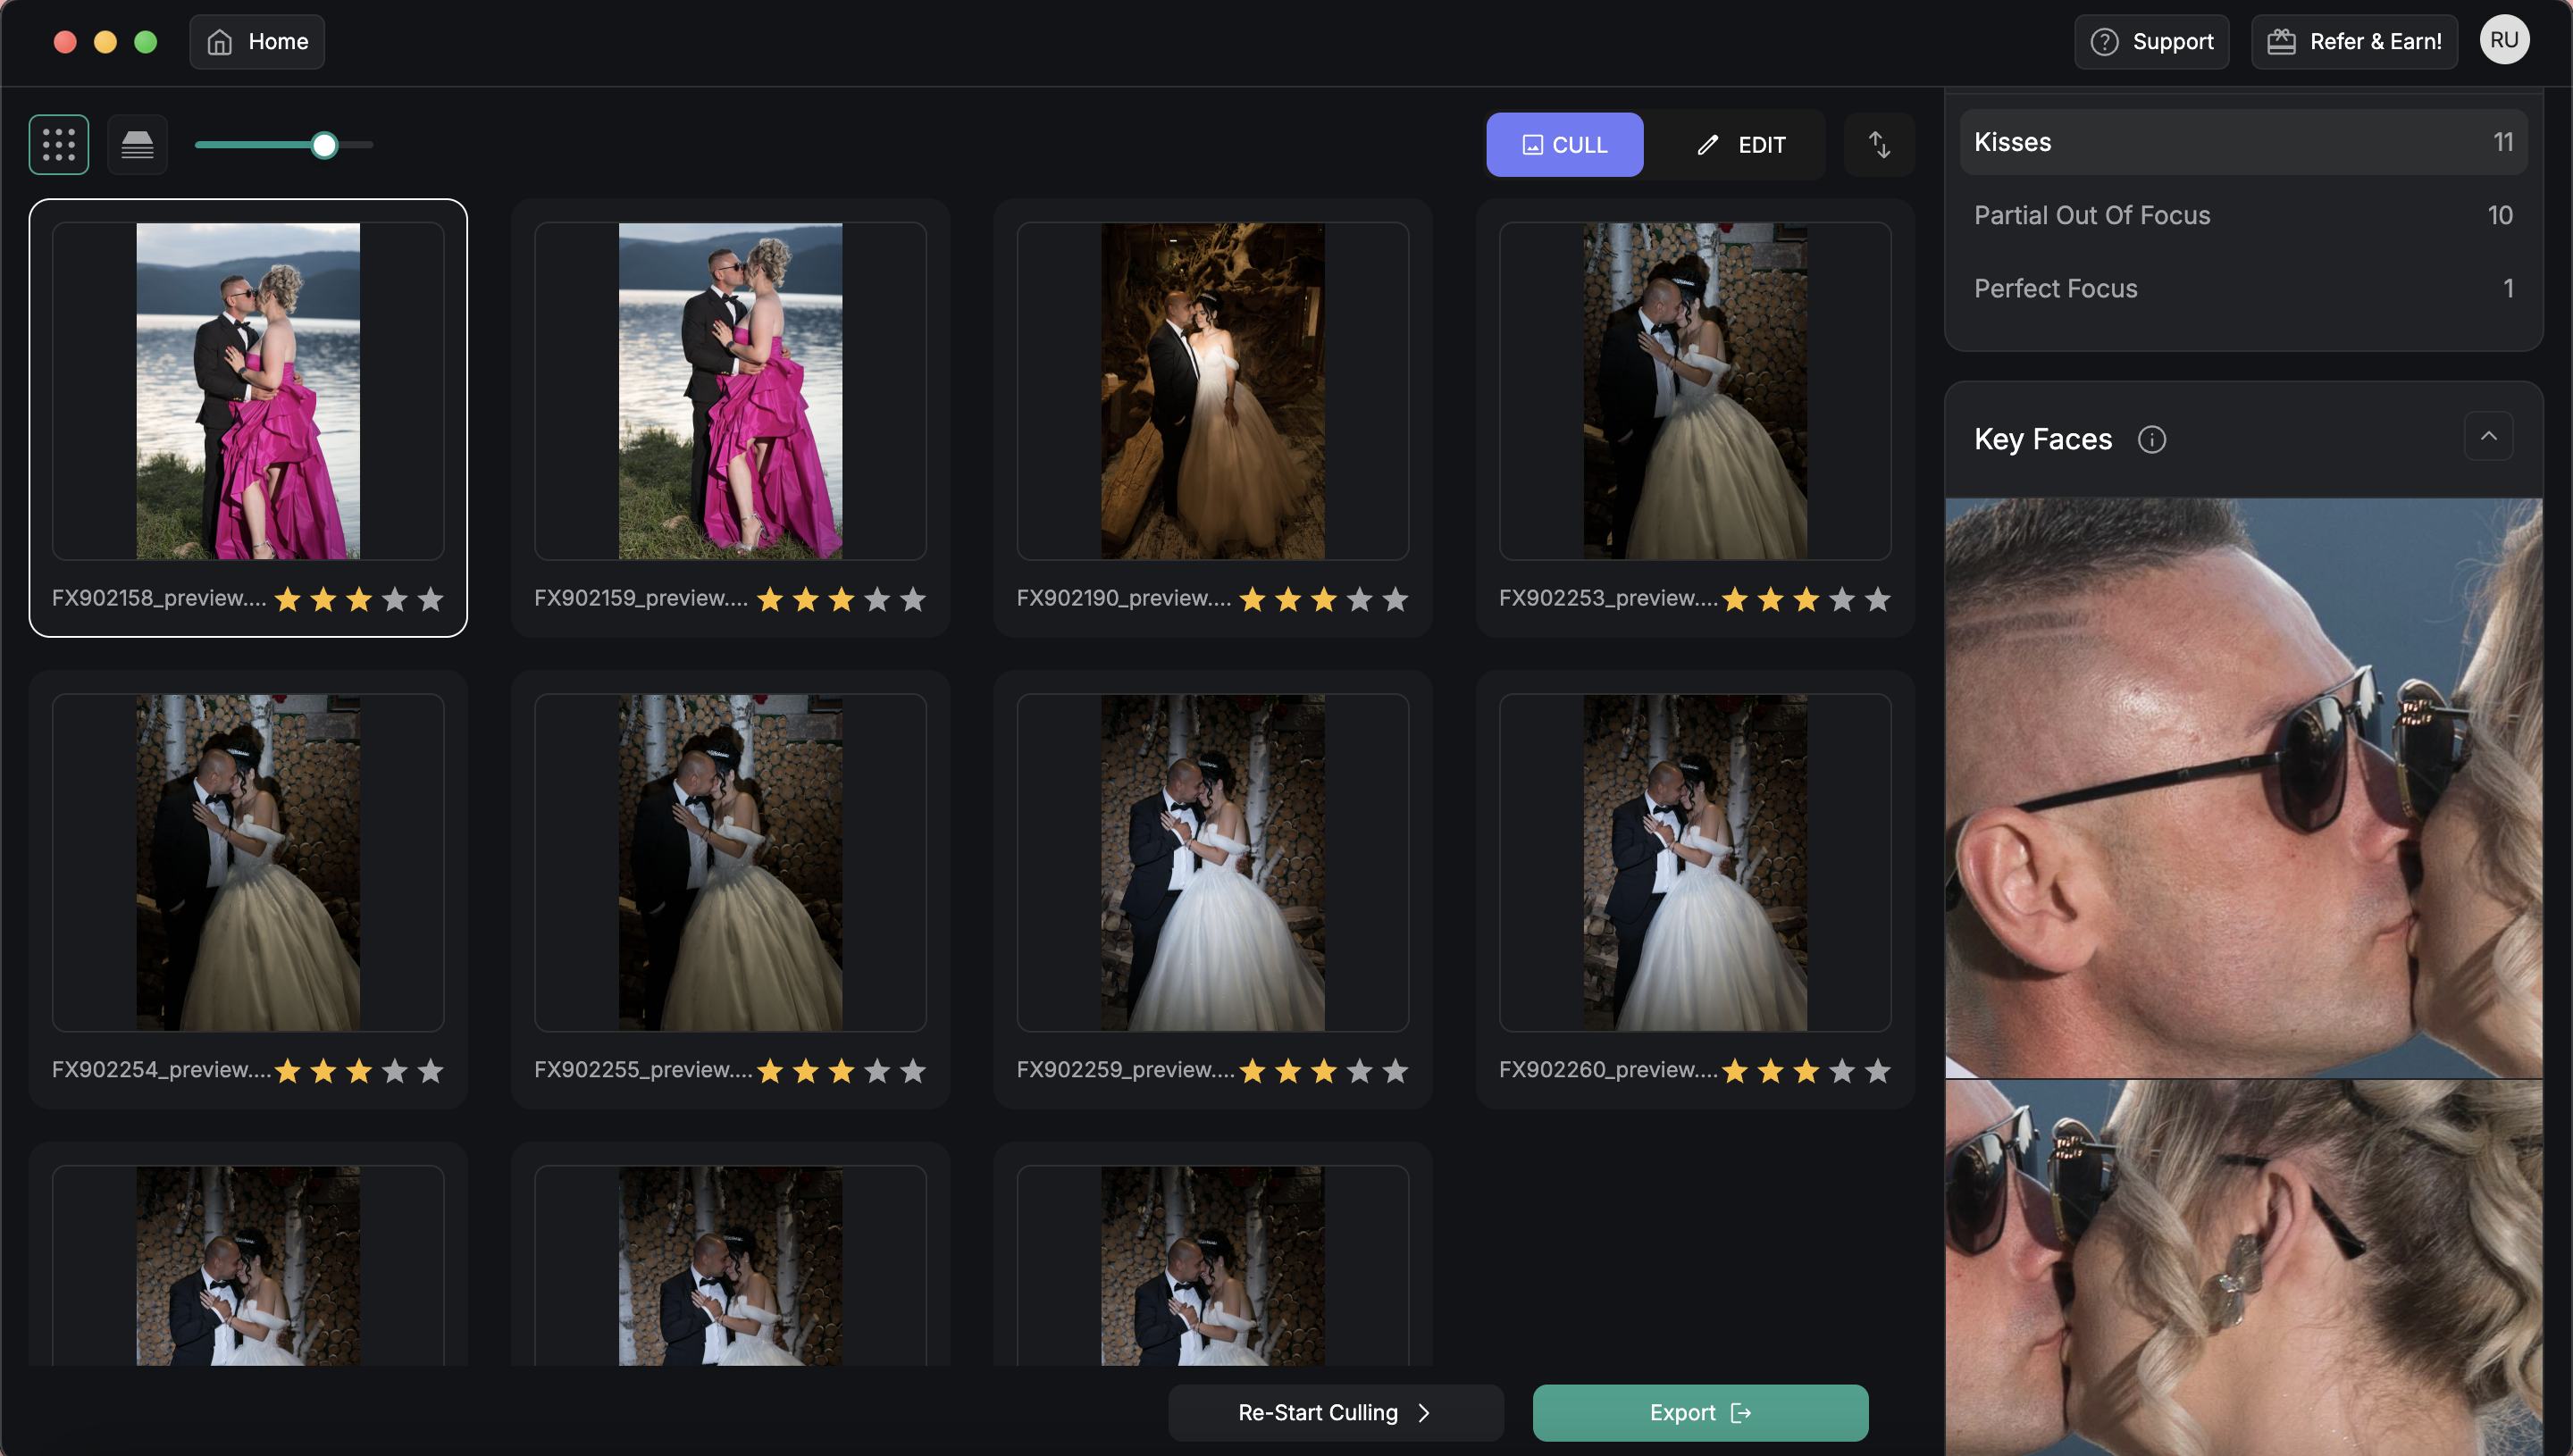The height and width of the screenshot is (1456, 2573).
Task: Open the RU user avatar menu
Action: (x=2503, y=40)
